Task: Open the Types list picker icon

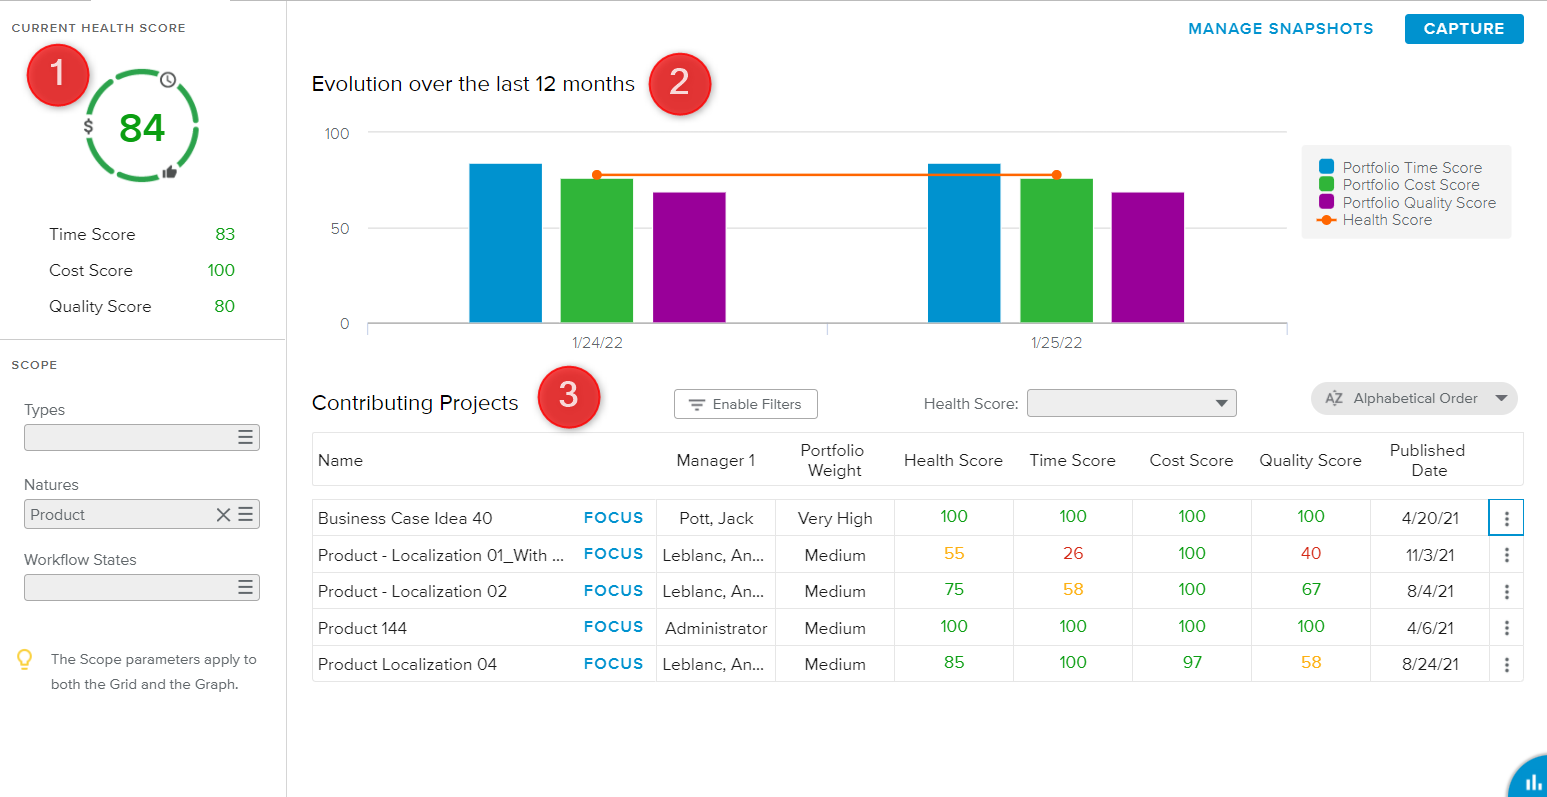Action: tap(245, 438)
